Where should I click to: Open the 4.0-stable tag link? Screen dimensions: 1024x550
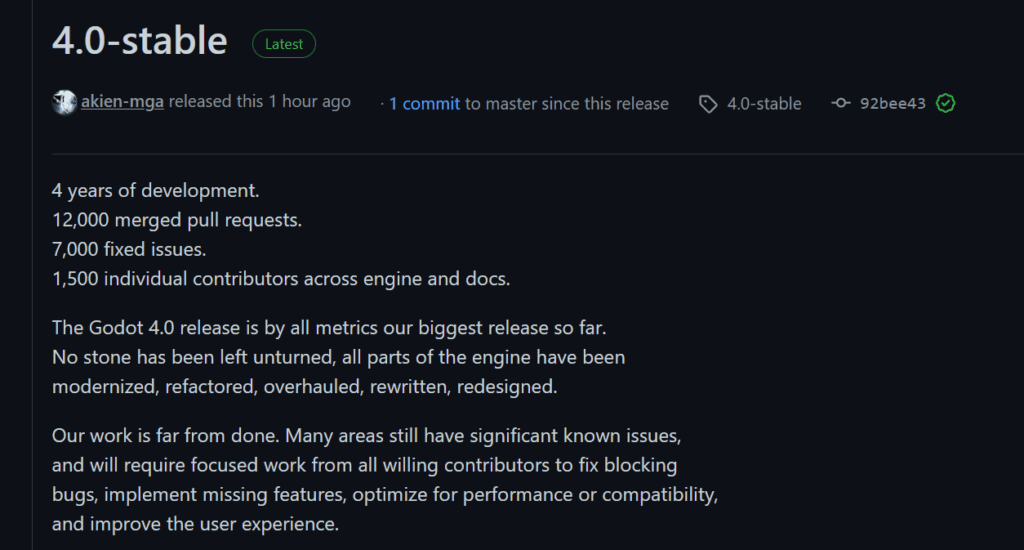pyautogui.click(x=763, y=104)
